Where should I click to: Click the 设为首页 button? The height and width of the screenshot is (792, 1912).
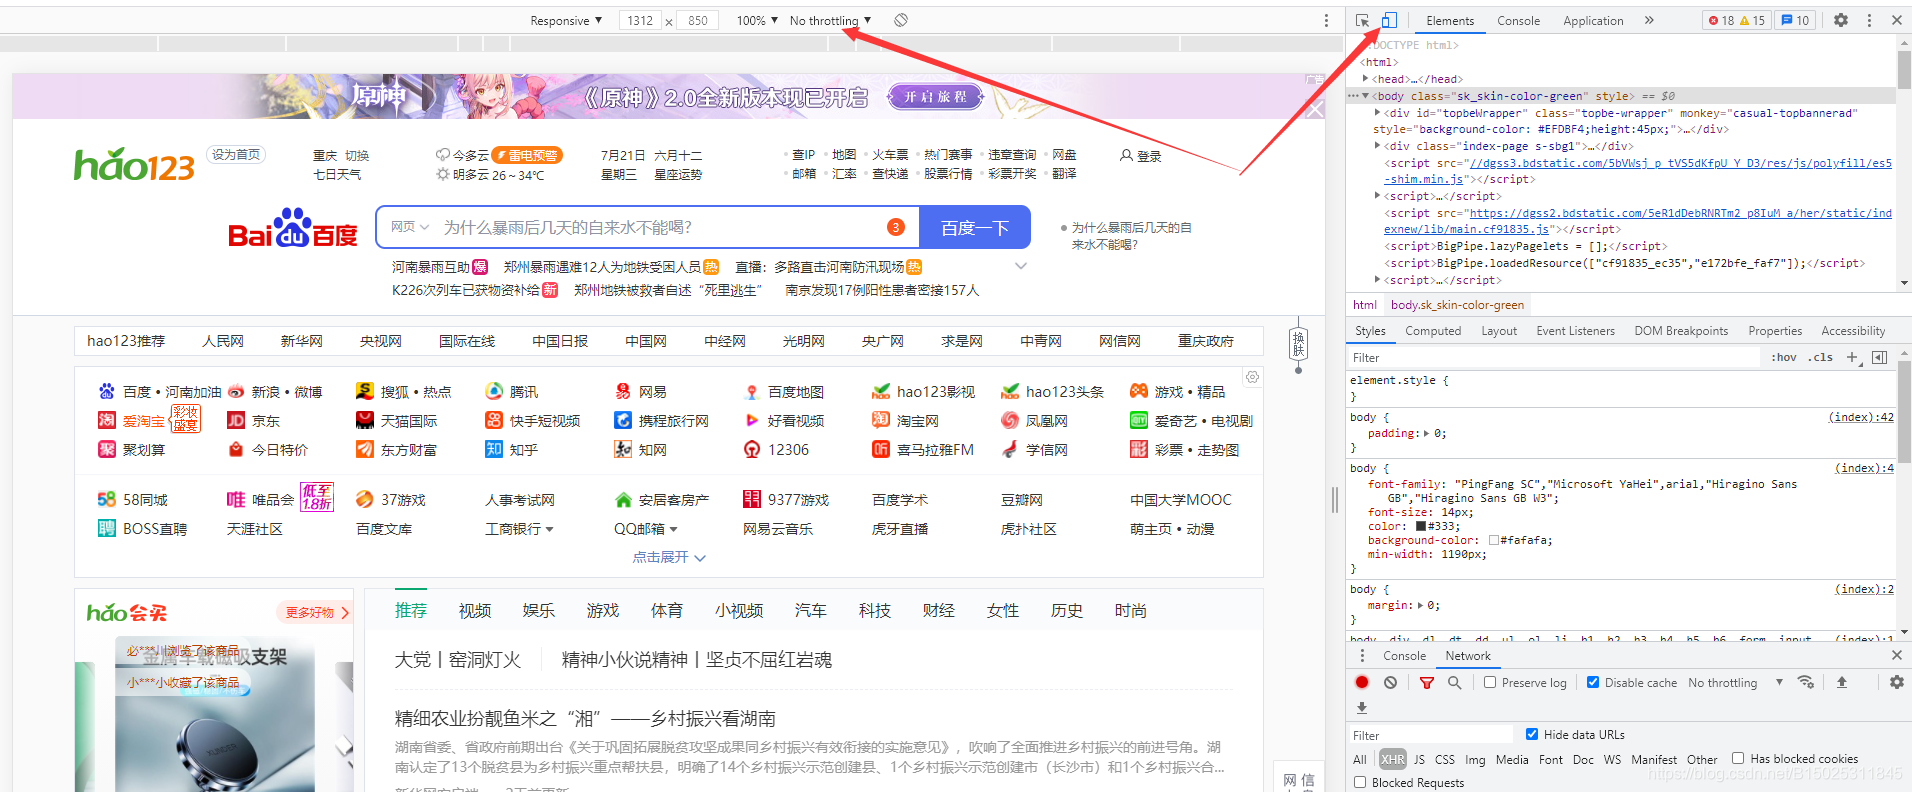click(236, 154)
